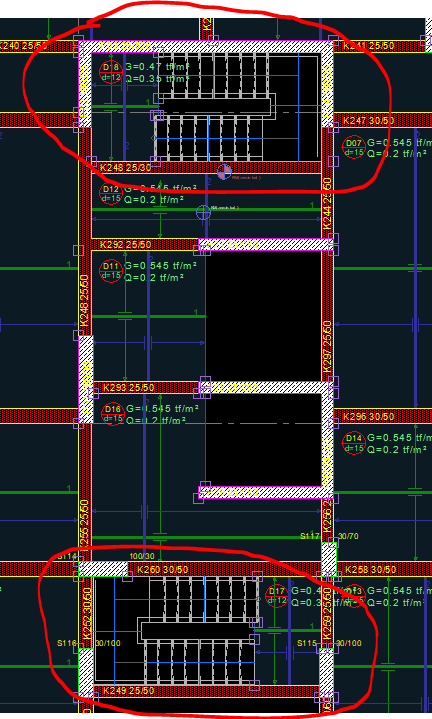Select the D18 slab label circle
Image resolution: width=432 pixels, height=719 pixels.
click(x=111, y=72)
